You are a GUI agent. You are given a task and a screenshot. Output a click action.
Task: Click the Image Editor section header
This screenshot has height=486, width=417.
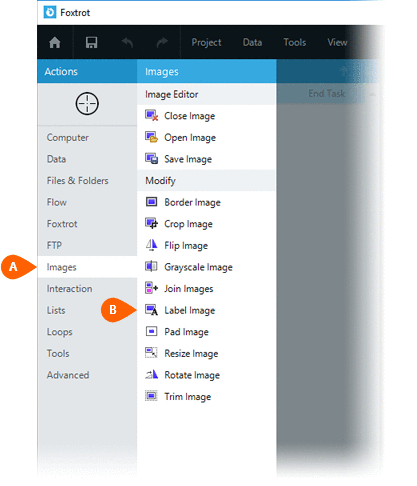coord(206,94)
